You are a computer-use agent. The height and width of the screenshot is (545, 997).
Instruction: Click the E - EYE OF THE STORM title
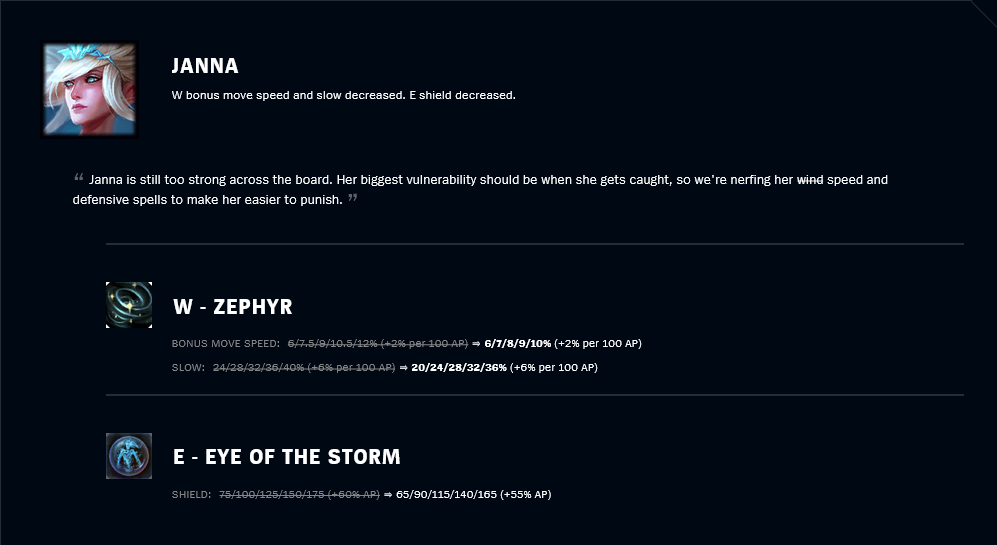287,457
